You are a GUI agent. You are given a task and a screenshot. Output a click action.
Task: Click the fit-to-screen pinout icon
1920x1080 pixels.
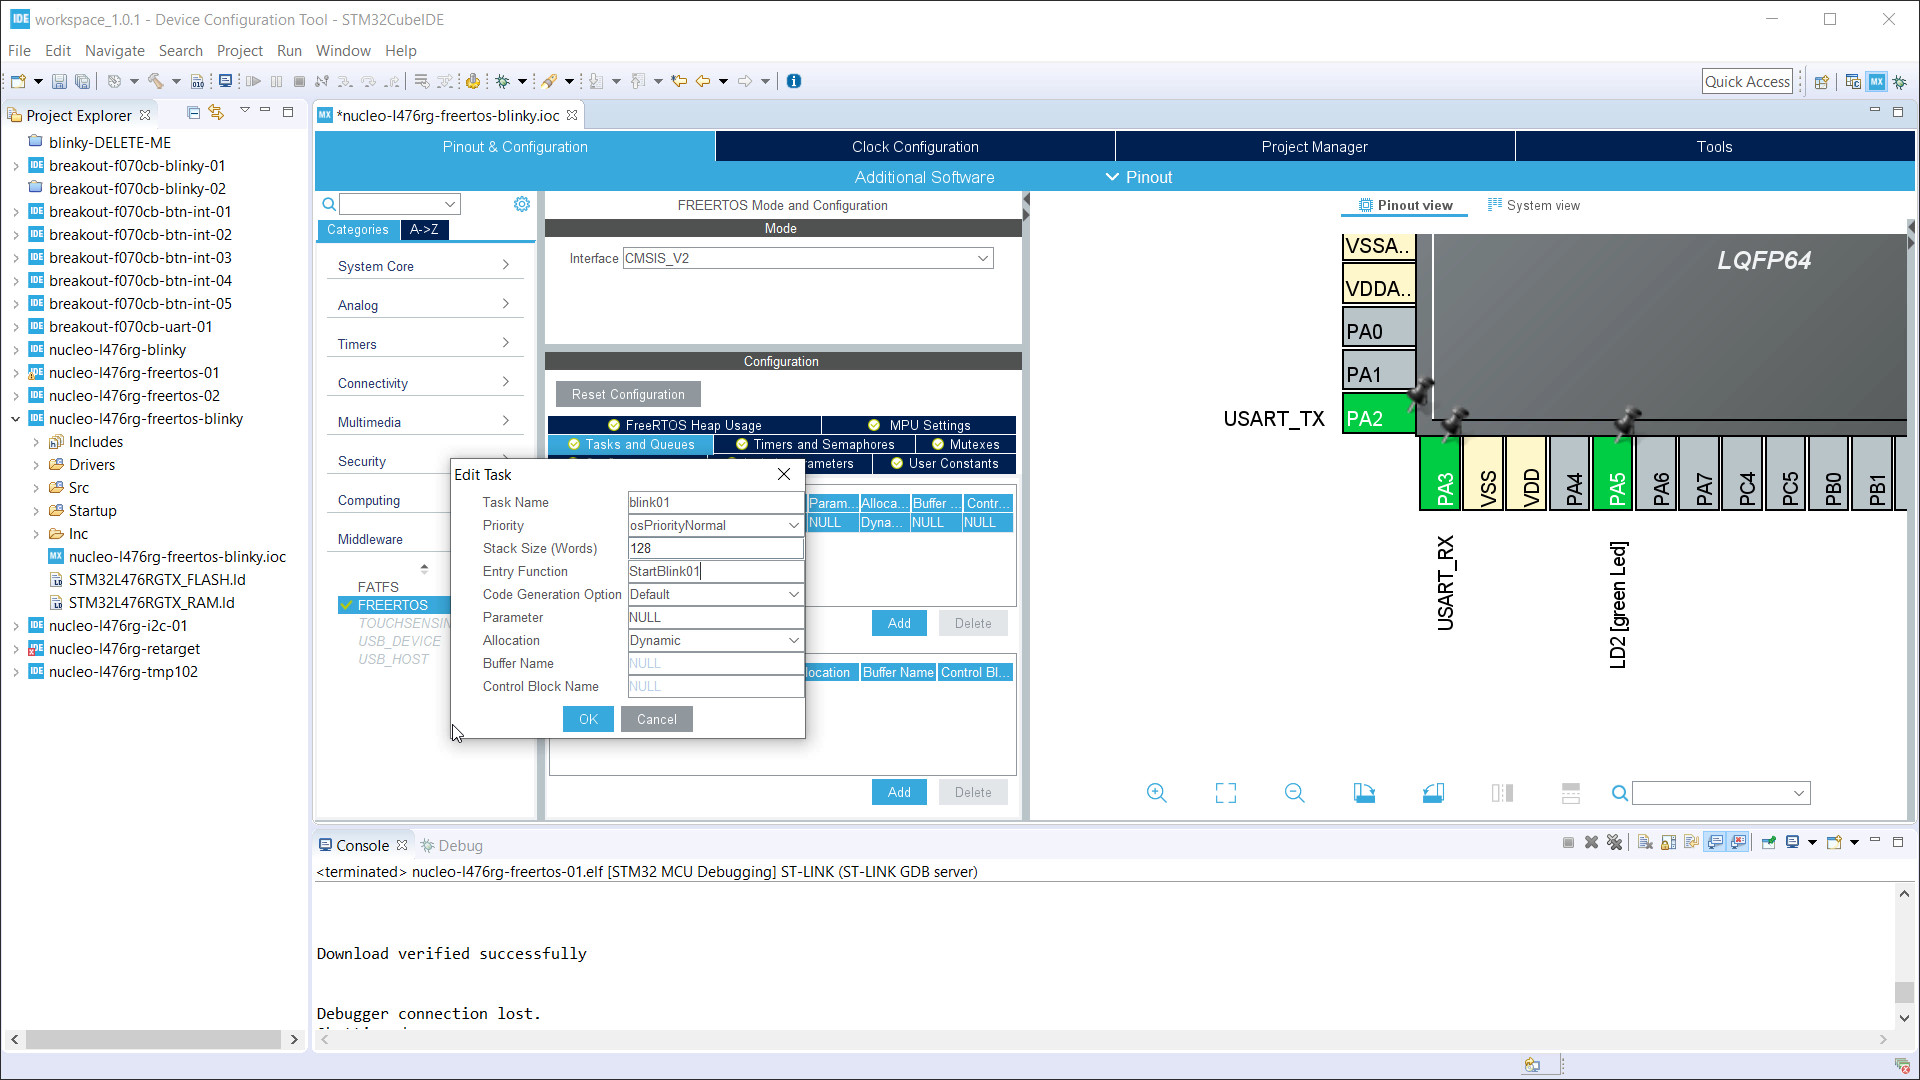coord(1226,793)
